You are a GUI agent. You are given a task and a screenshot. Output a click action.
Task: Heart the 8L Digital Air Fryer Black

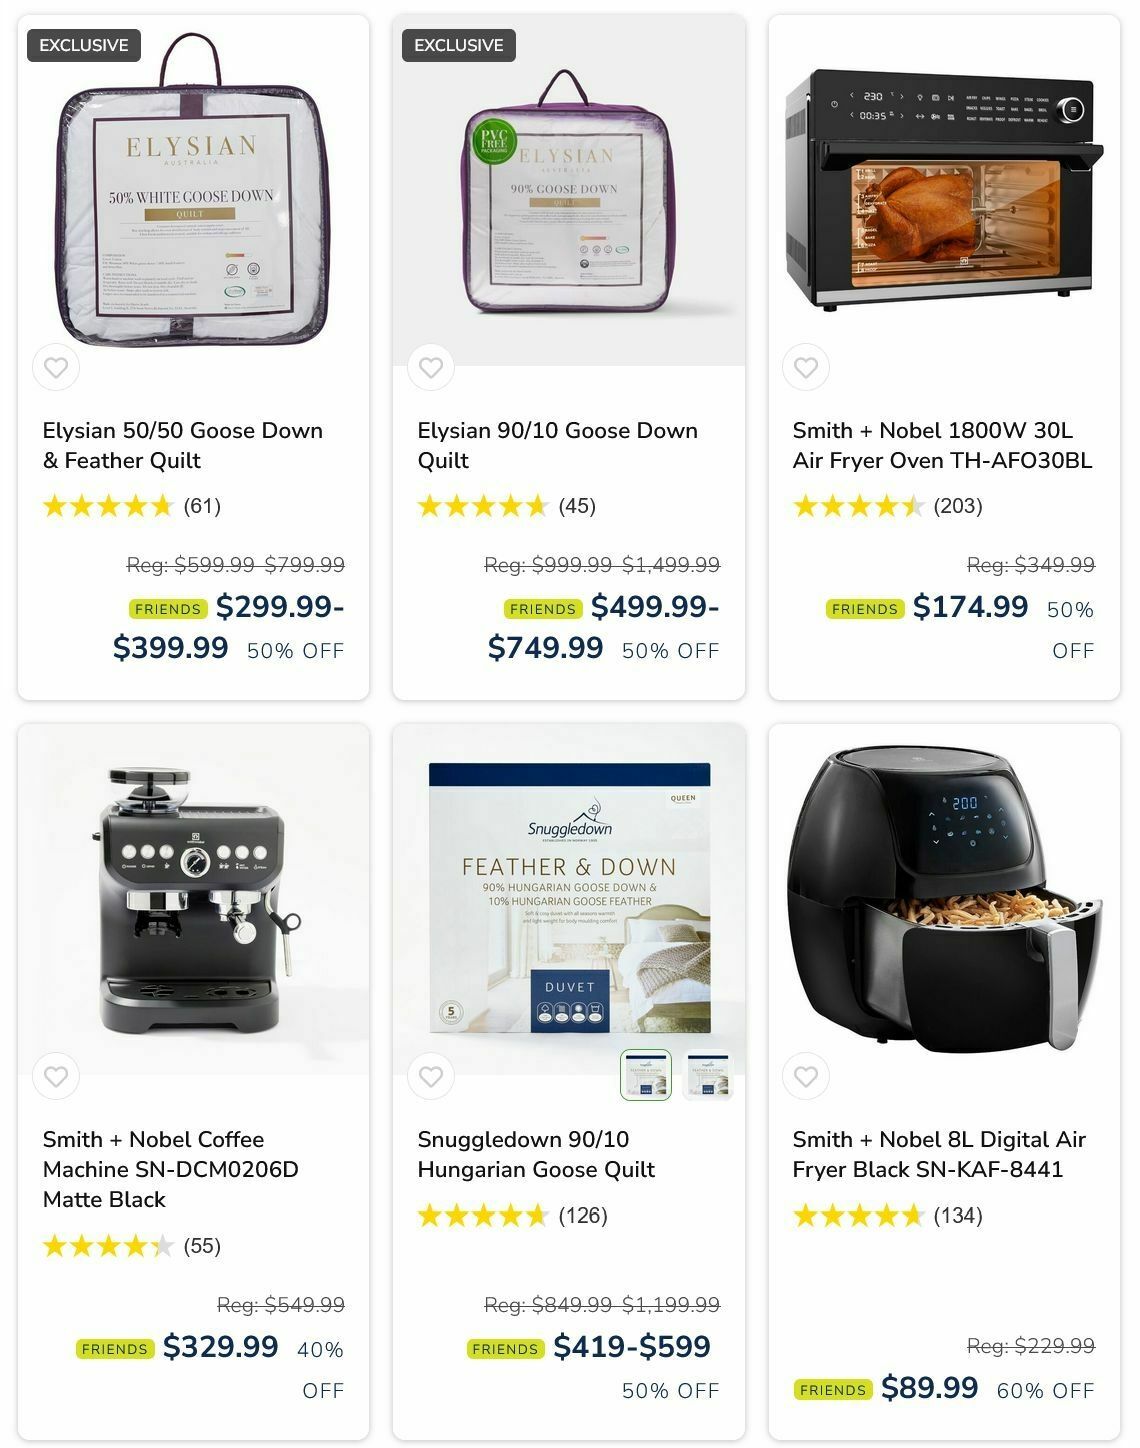806,1077
